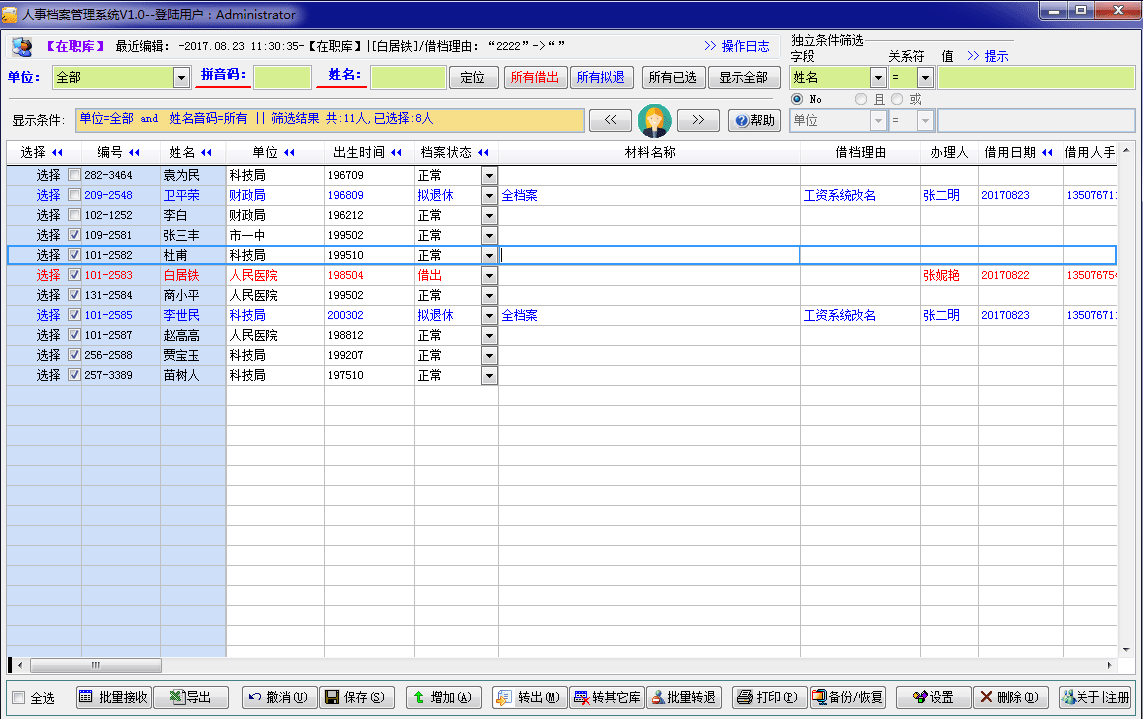
Task: Open 关于|注册 about dialog
Action: click(1096, 697)
